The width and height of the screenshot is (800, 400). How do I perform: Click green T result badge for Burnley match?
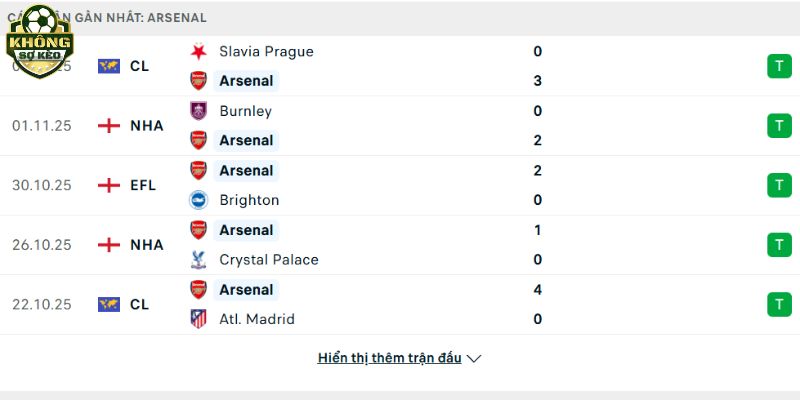(779, 126)
